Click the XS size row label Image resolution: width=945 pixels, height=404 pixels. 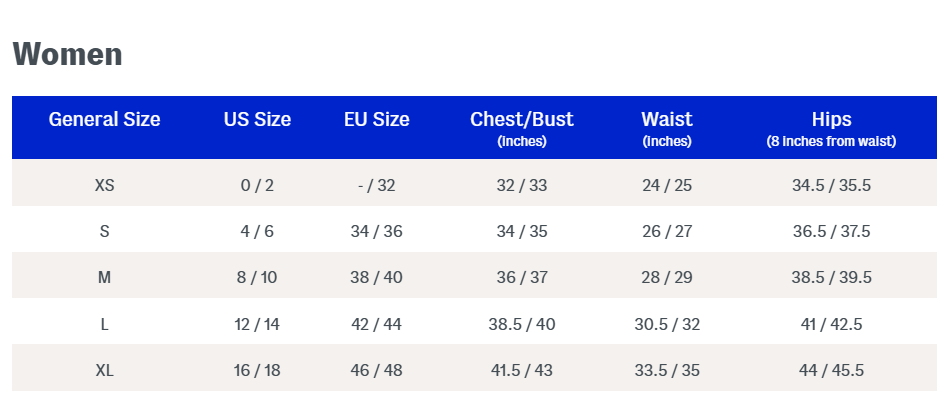click(x=104, y=185)
